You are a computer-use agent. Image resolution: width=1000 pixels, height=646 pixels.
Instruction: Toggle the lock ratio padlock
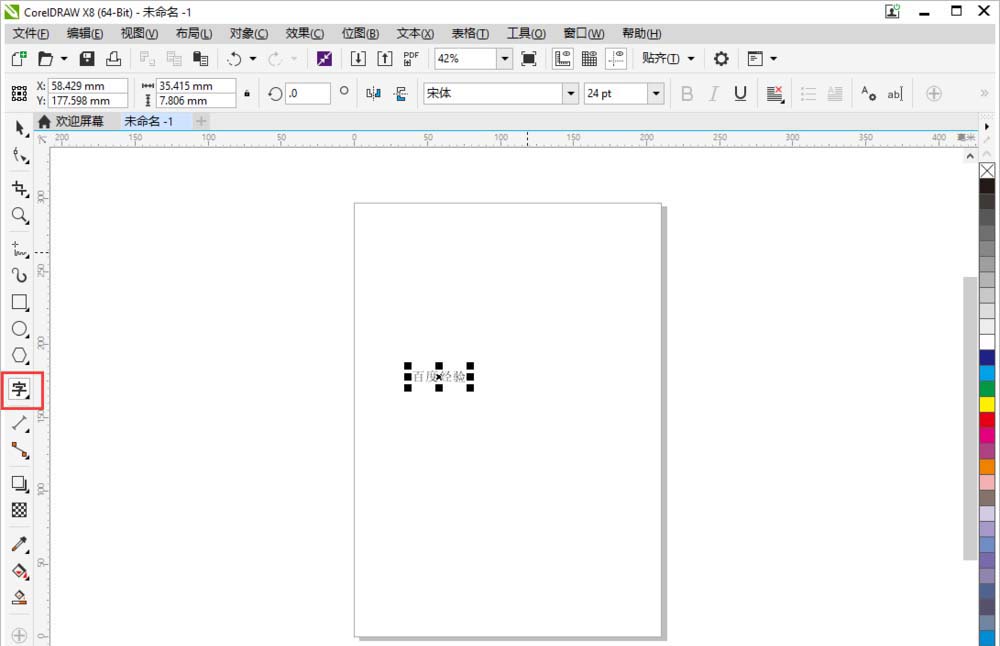pyautogui.click(x=247, y=94)
